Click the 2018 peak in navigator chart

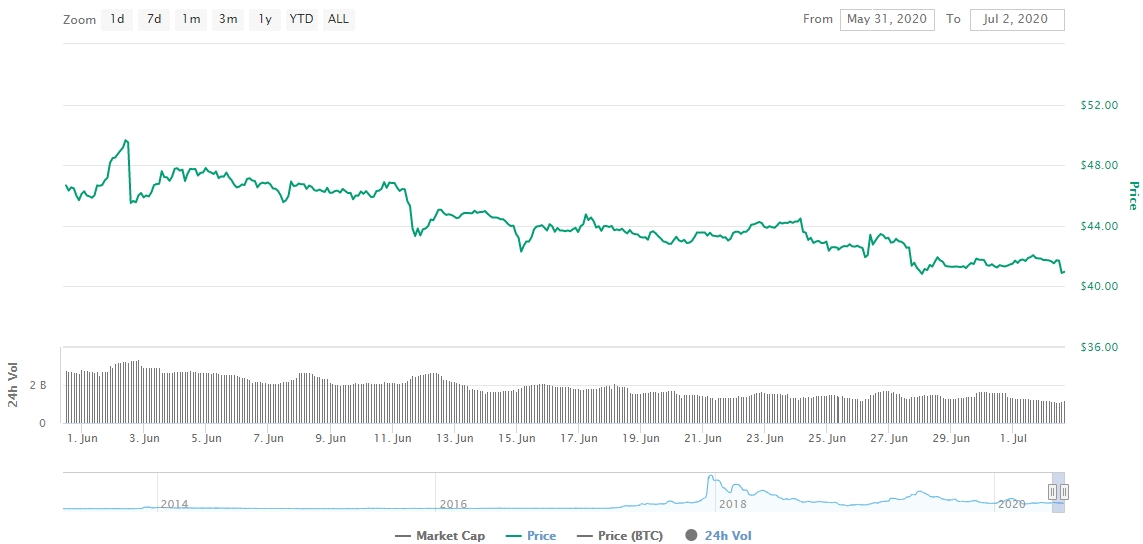click(x=710, y=477)
